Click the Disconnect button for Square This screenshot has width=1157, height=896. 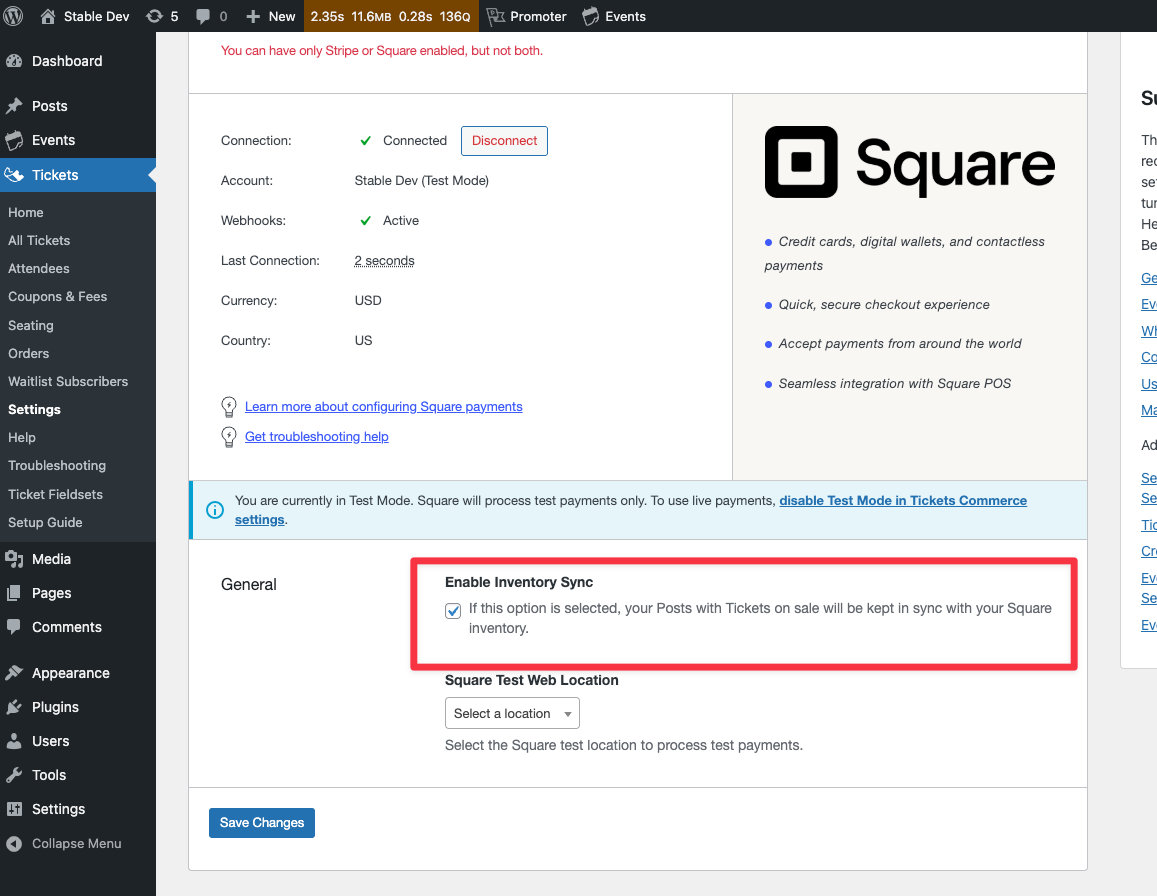[504, 140]
